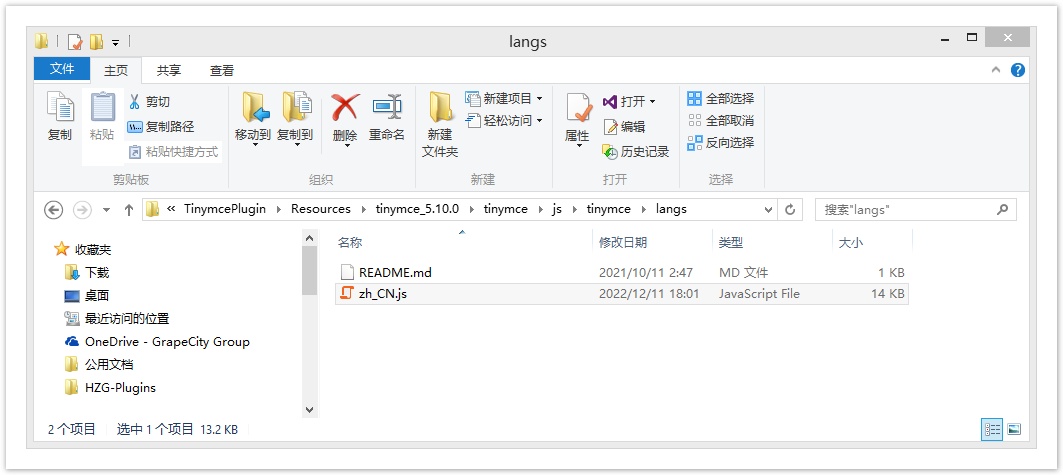Click Easy access (轻松访问) icon
1063x475 pixels.
tap(473, 121)
